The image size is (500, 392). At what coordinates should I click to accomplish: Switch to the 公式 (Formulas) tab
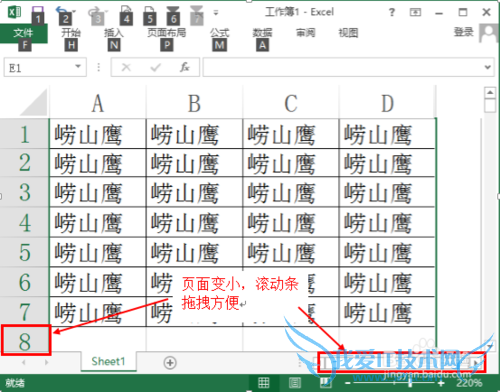[219, 33]
